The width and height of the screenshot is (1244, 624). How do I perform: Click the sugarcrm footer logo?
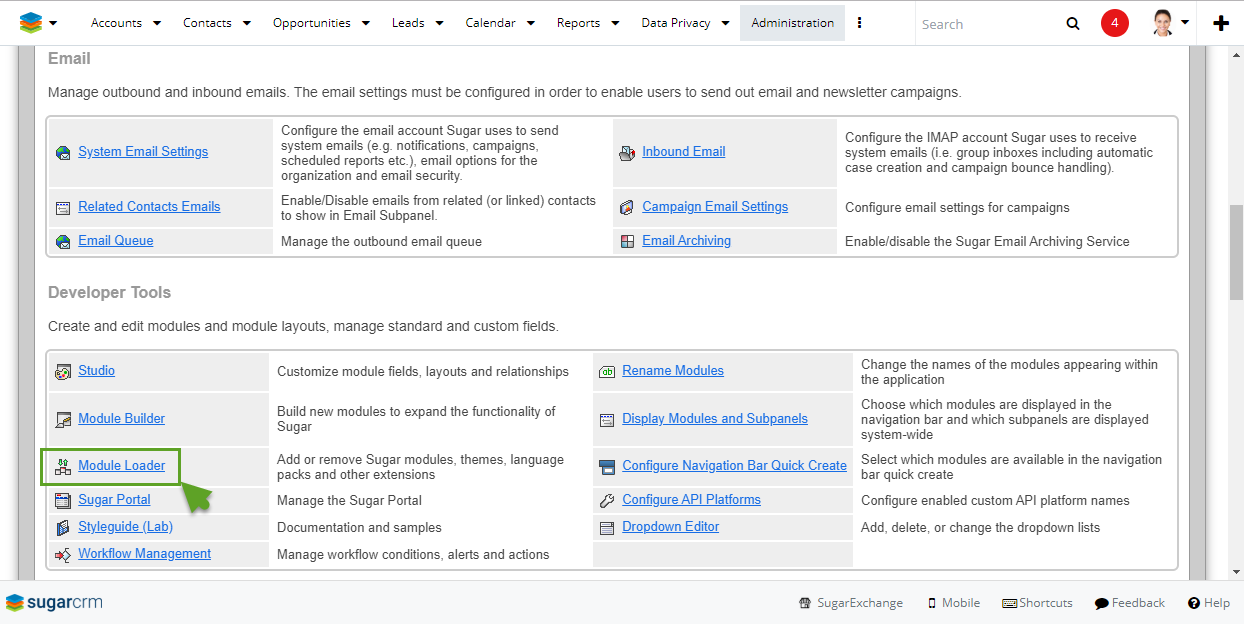[x=54, y=603]
